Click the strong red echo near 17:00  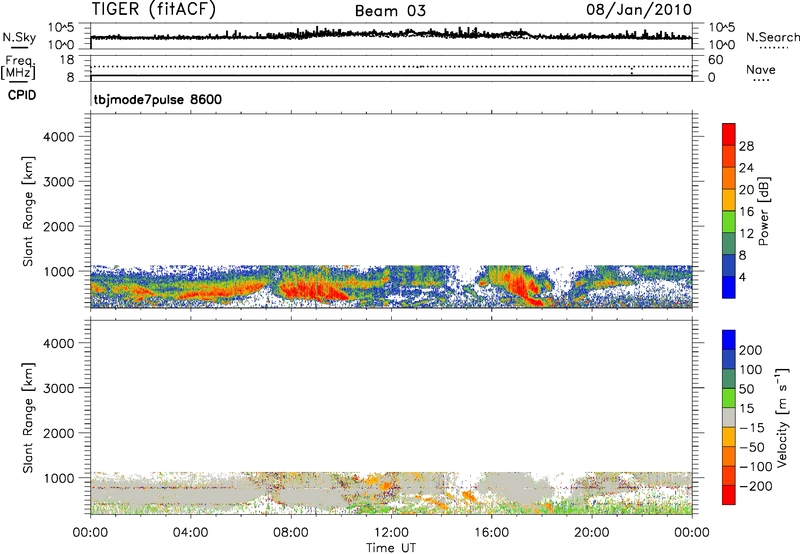pos(521,286)
